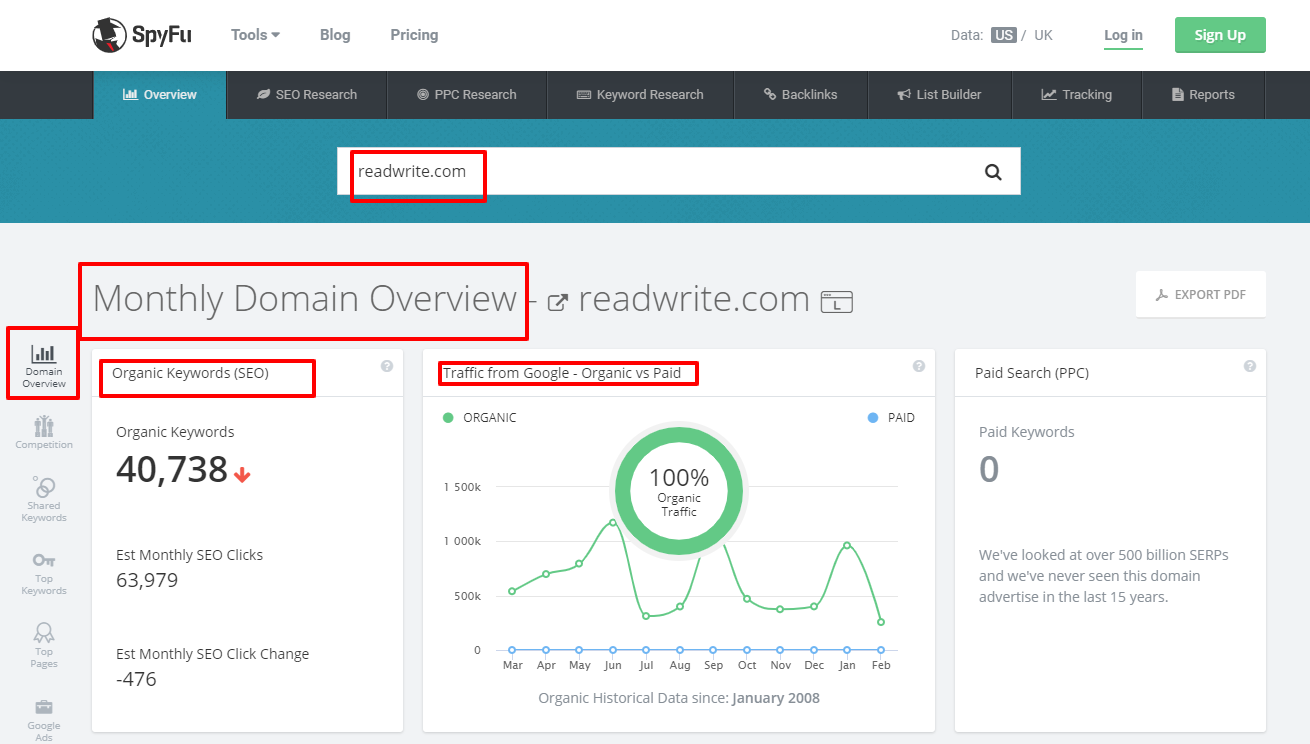
Task: Click the 100% Organic Traffic donut chart
Action: click(x=678, y=490)
